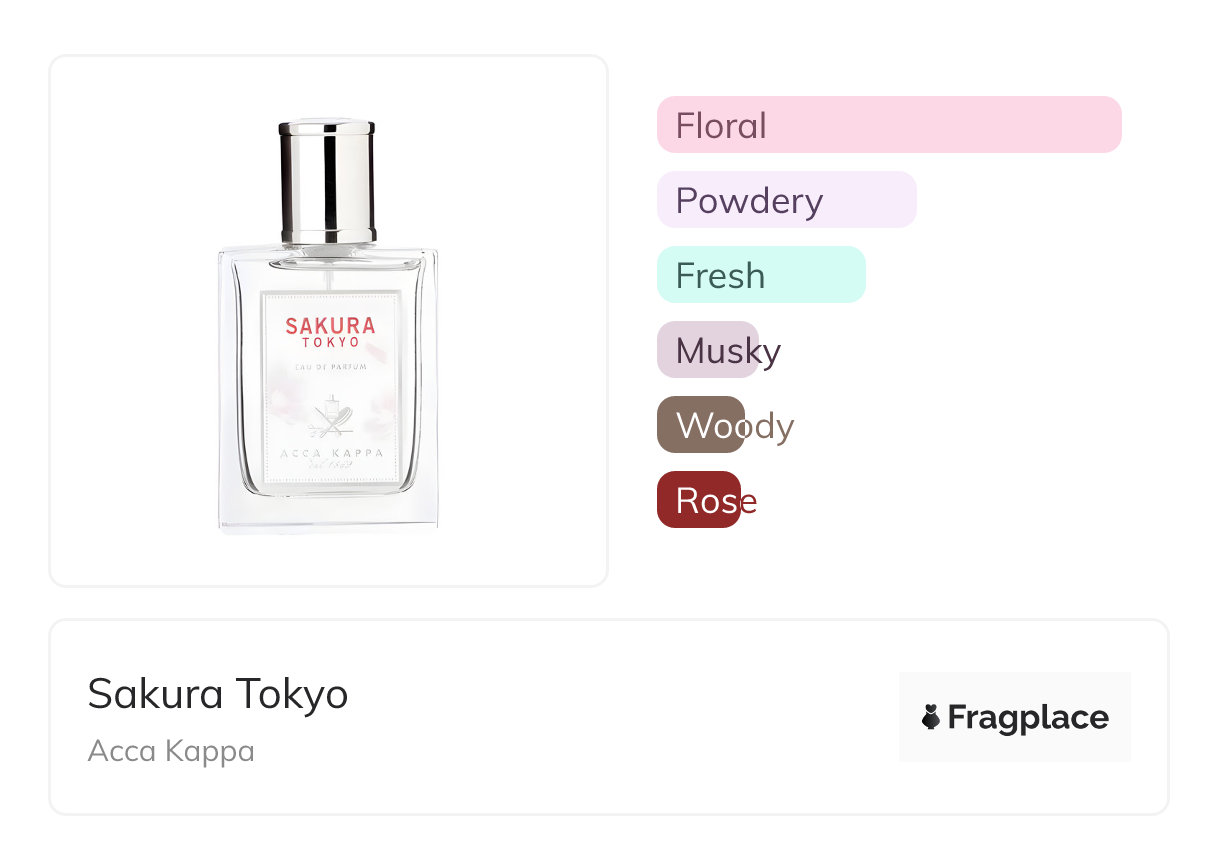1218x864 pixels.
Task: Open the Sakura Tokyo fragrance title
Action: (218, 694)
